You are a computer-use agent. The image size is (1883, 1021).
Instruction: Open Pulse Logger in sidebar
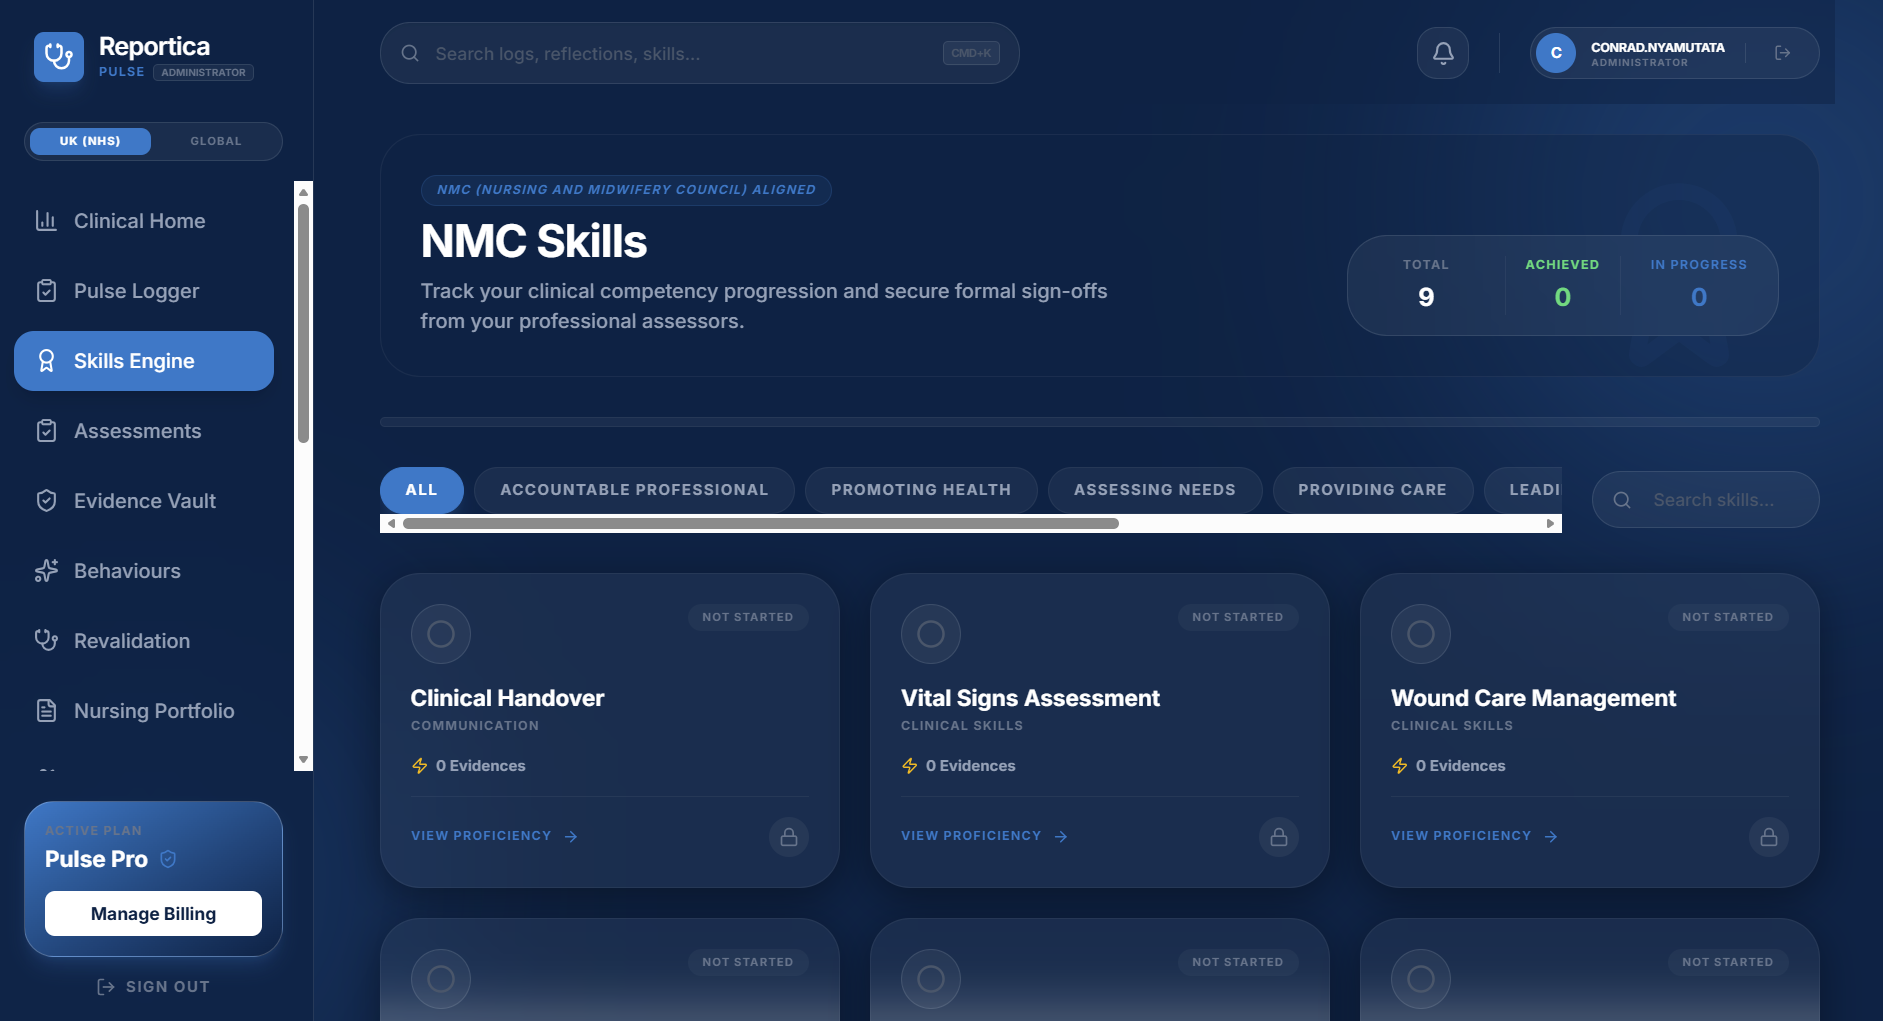click(144, 291)
